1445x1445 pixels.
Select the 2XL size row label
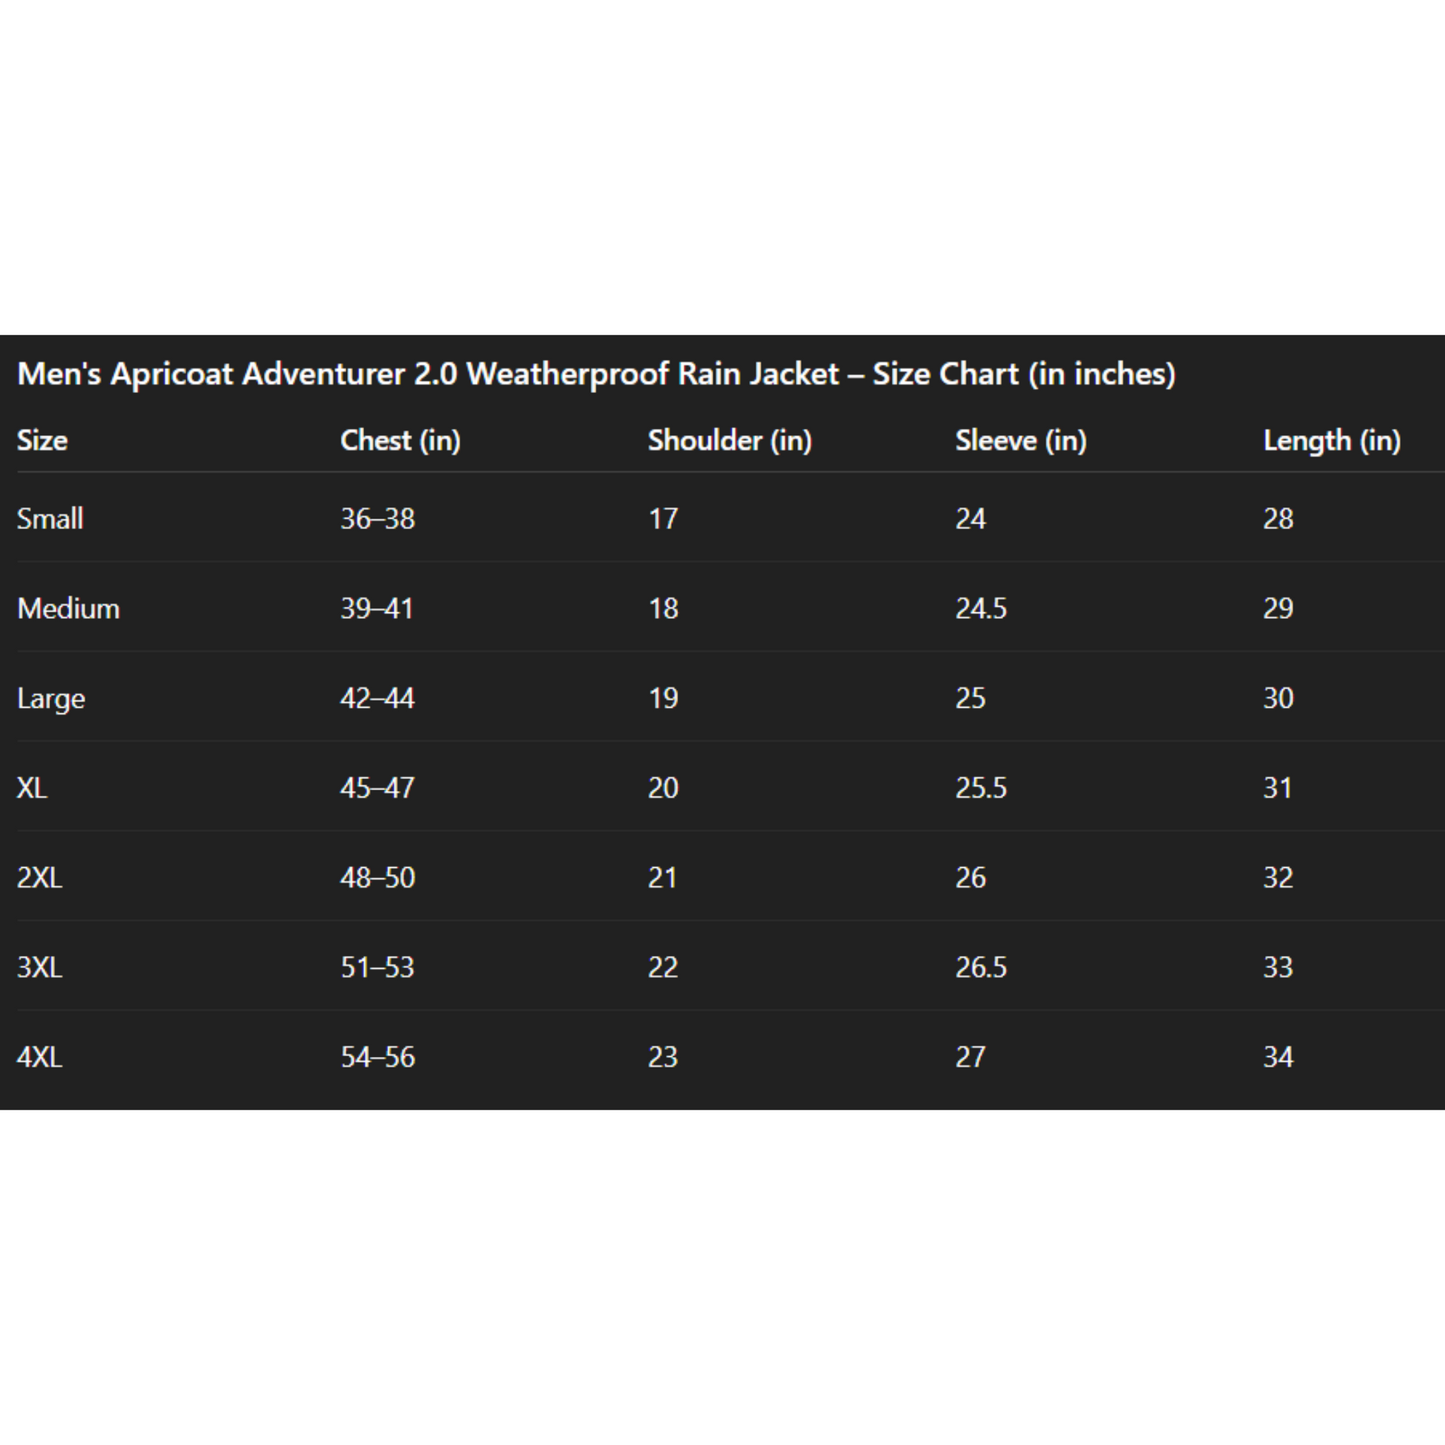39,878
